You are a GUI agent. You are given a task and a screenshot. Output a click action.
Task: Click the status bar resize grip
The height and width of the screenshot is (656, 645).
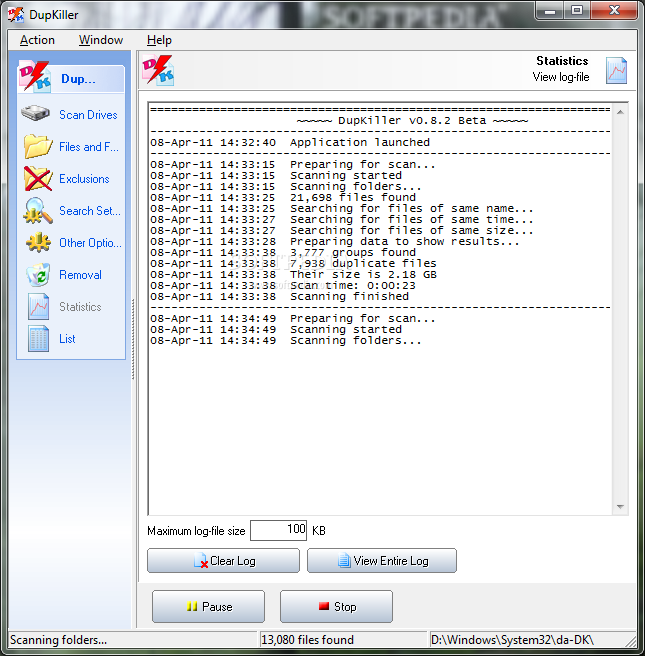pyautogui.click(x=631, y=641)
